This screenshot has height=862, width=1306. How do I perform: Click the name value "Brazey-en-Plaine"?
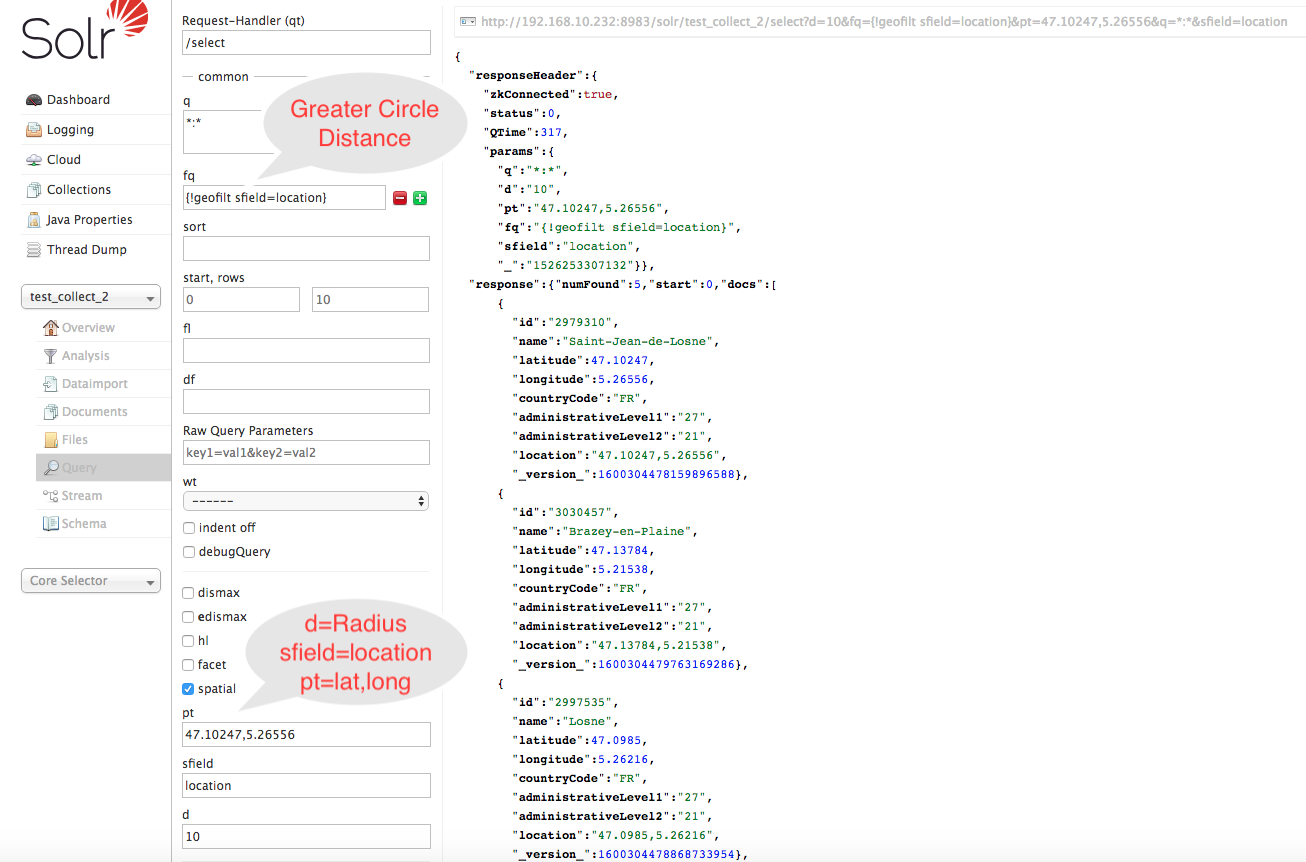pyautogui.click(x=629, y=531)
